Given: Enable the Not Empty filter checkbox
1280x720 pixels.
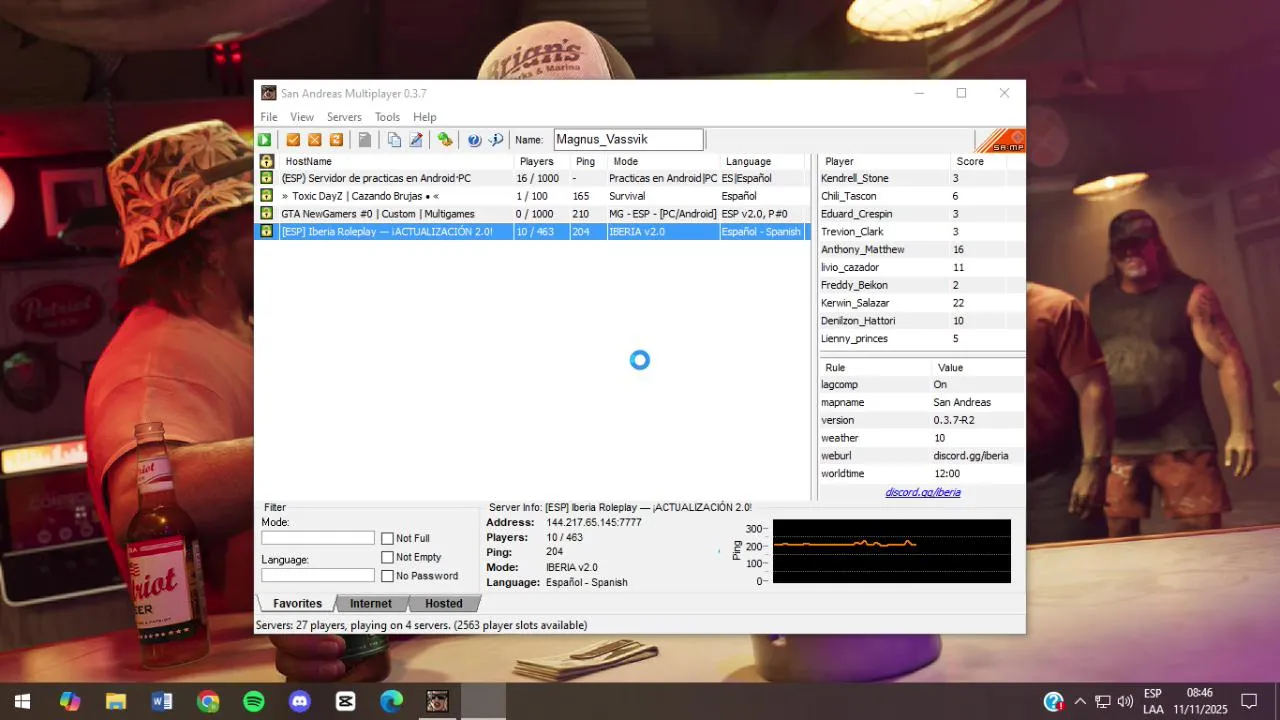Looking at the screenshot, I should [387, 557].
